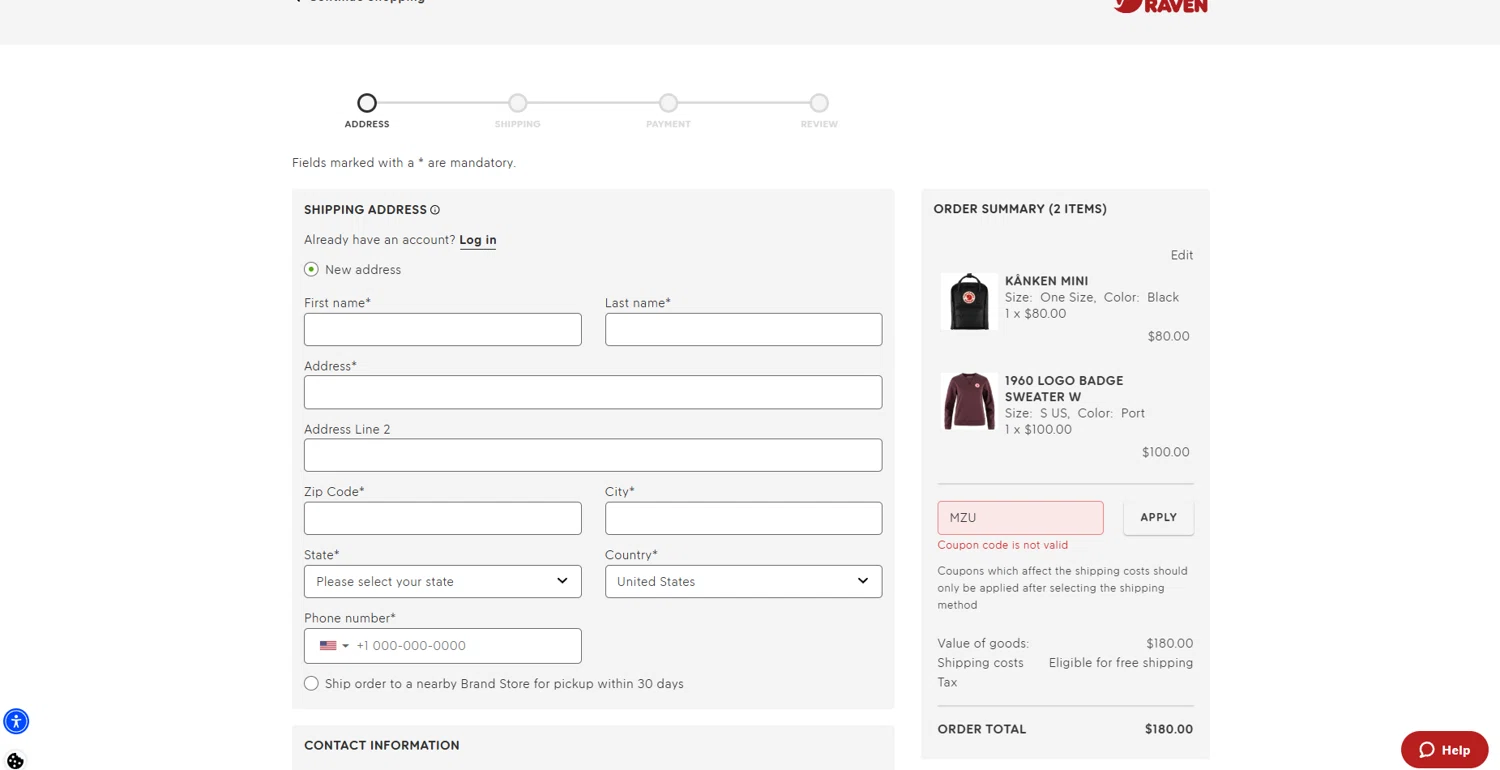This screenshot has height=770, width=1500.
Task: Click the Last name input field
Action: click(x=743, y=330)
